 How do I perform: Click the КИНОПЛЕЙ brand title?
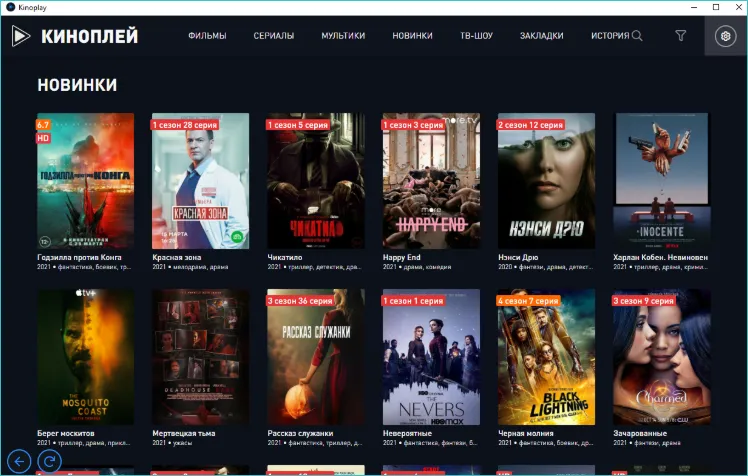coord(90,36)
